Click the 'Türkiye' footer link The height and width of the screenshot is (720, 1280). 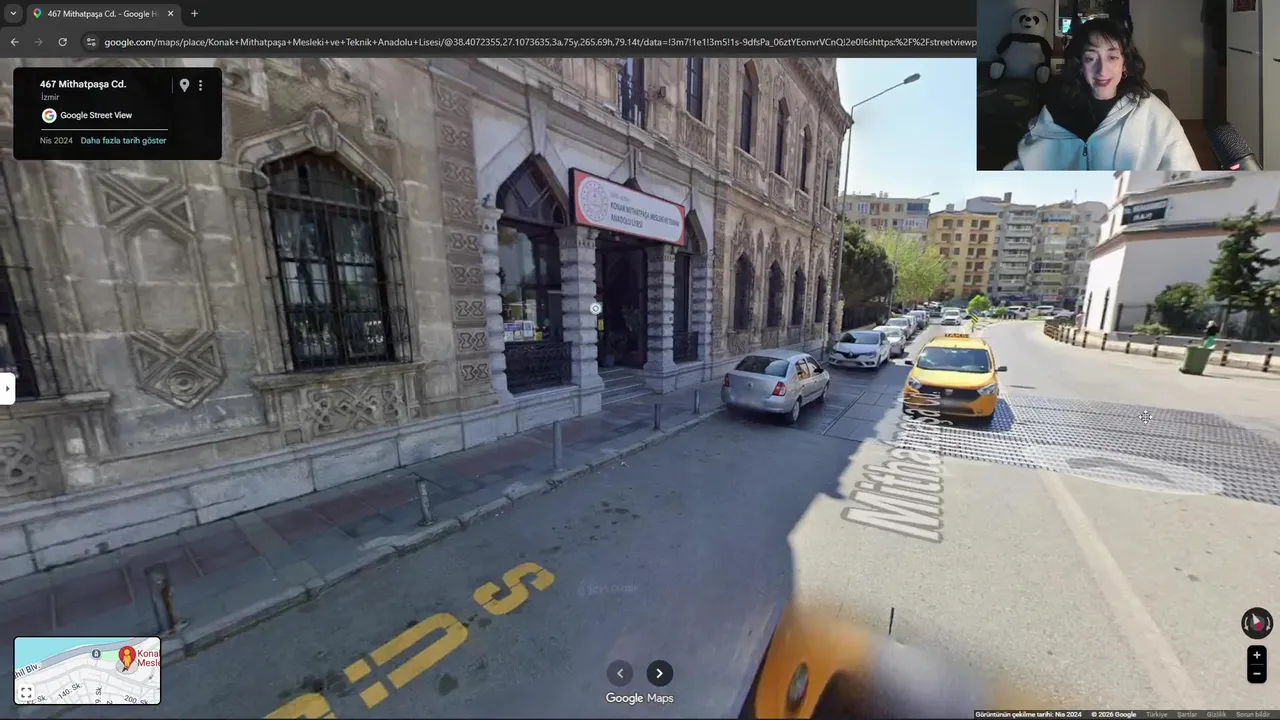(x=1156, y=714)
